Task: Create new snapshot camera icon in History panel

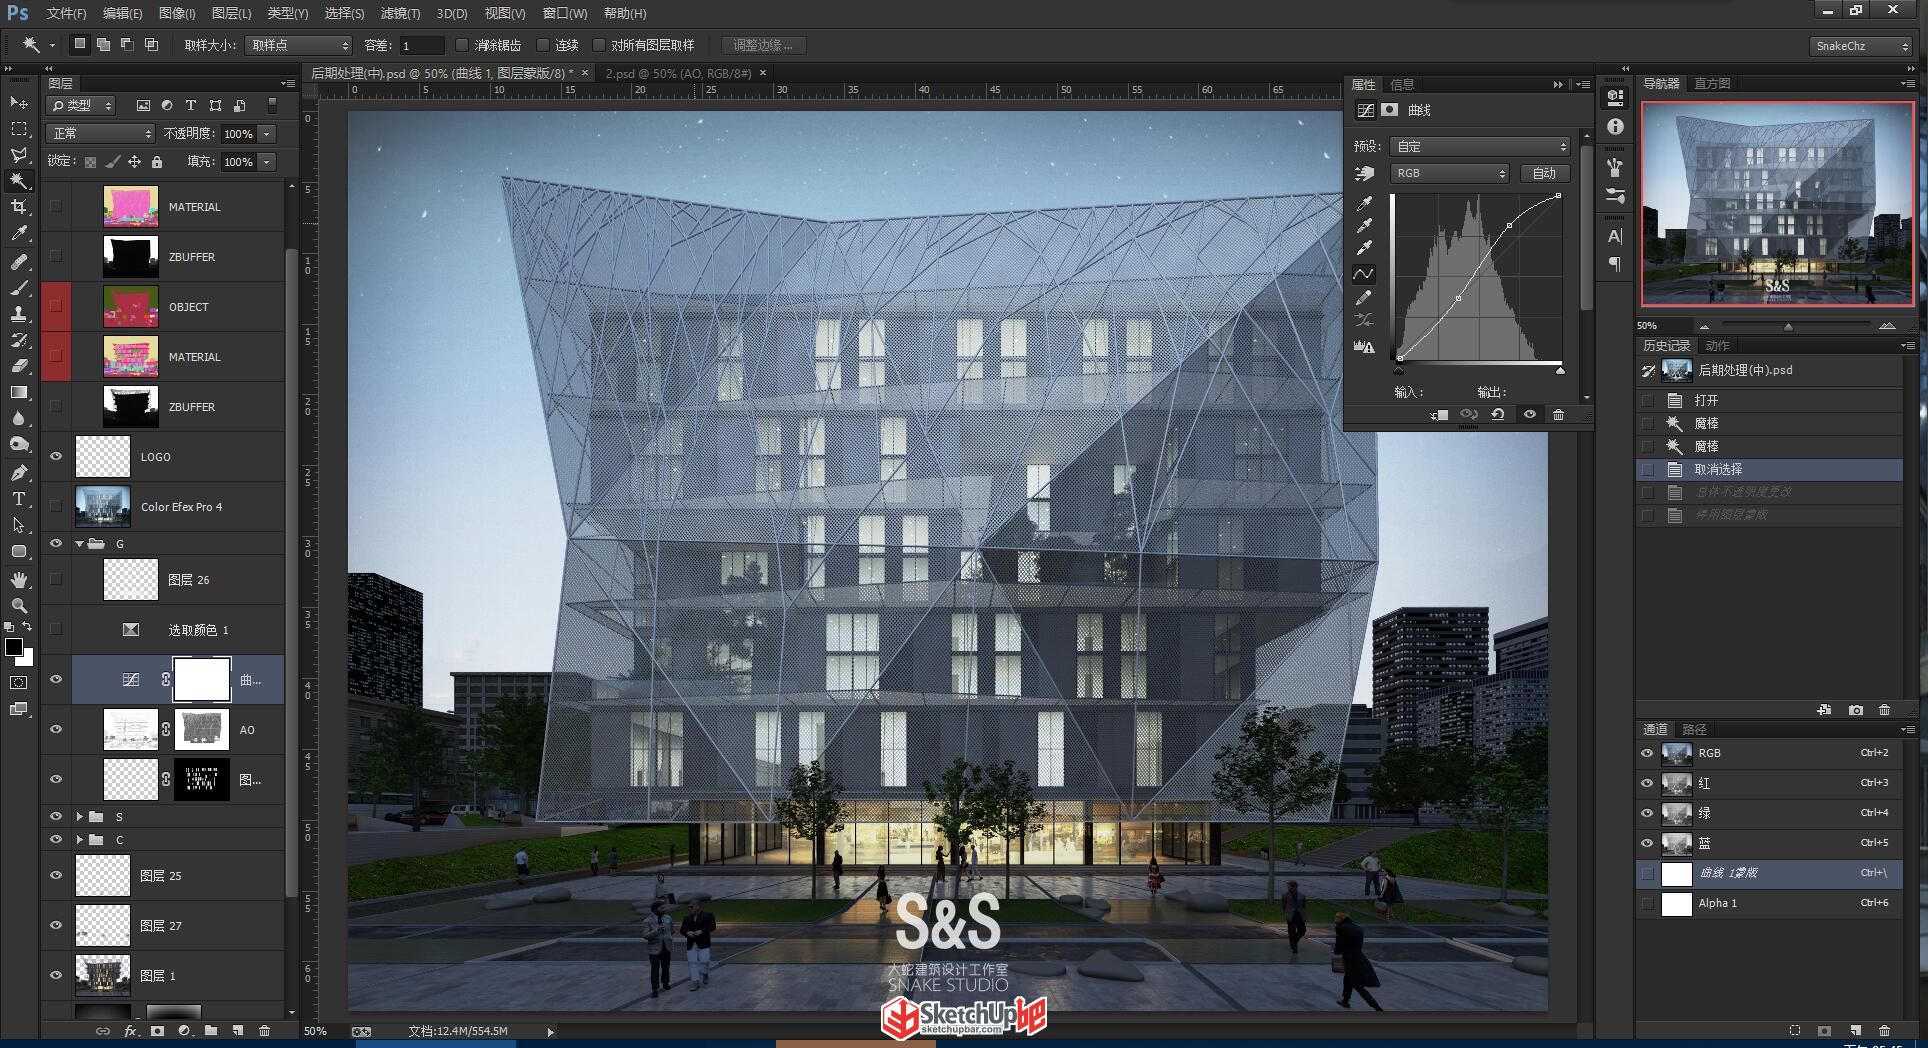Action: 1856,710
